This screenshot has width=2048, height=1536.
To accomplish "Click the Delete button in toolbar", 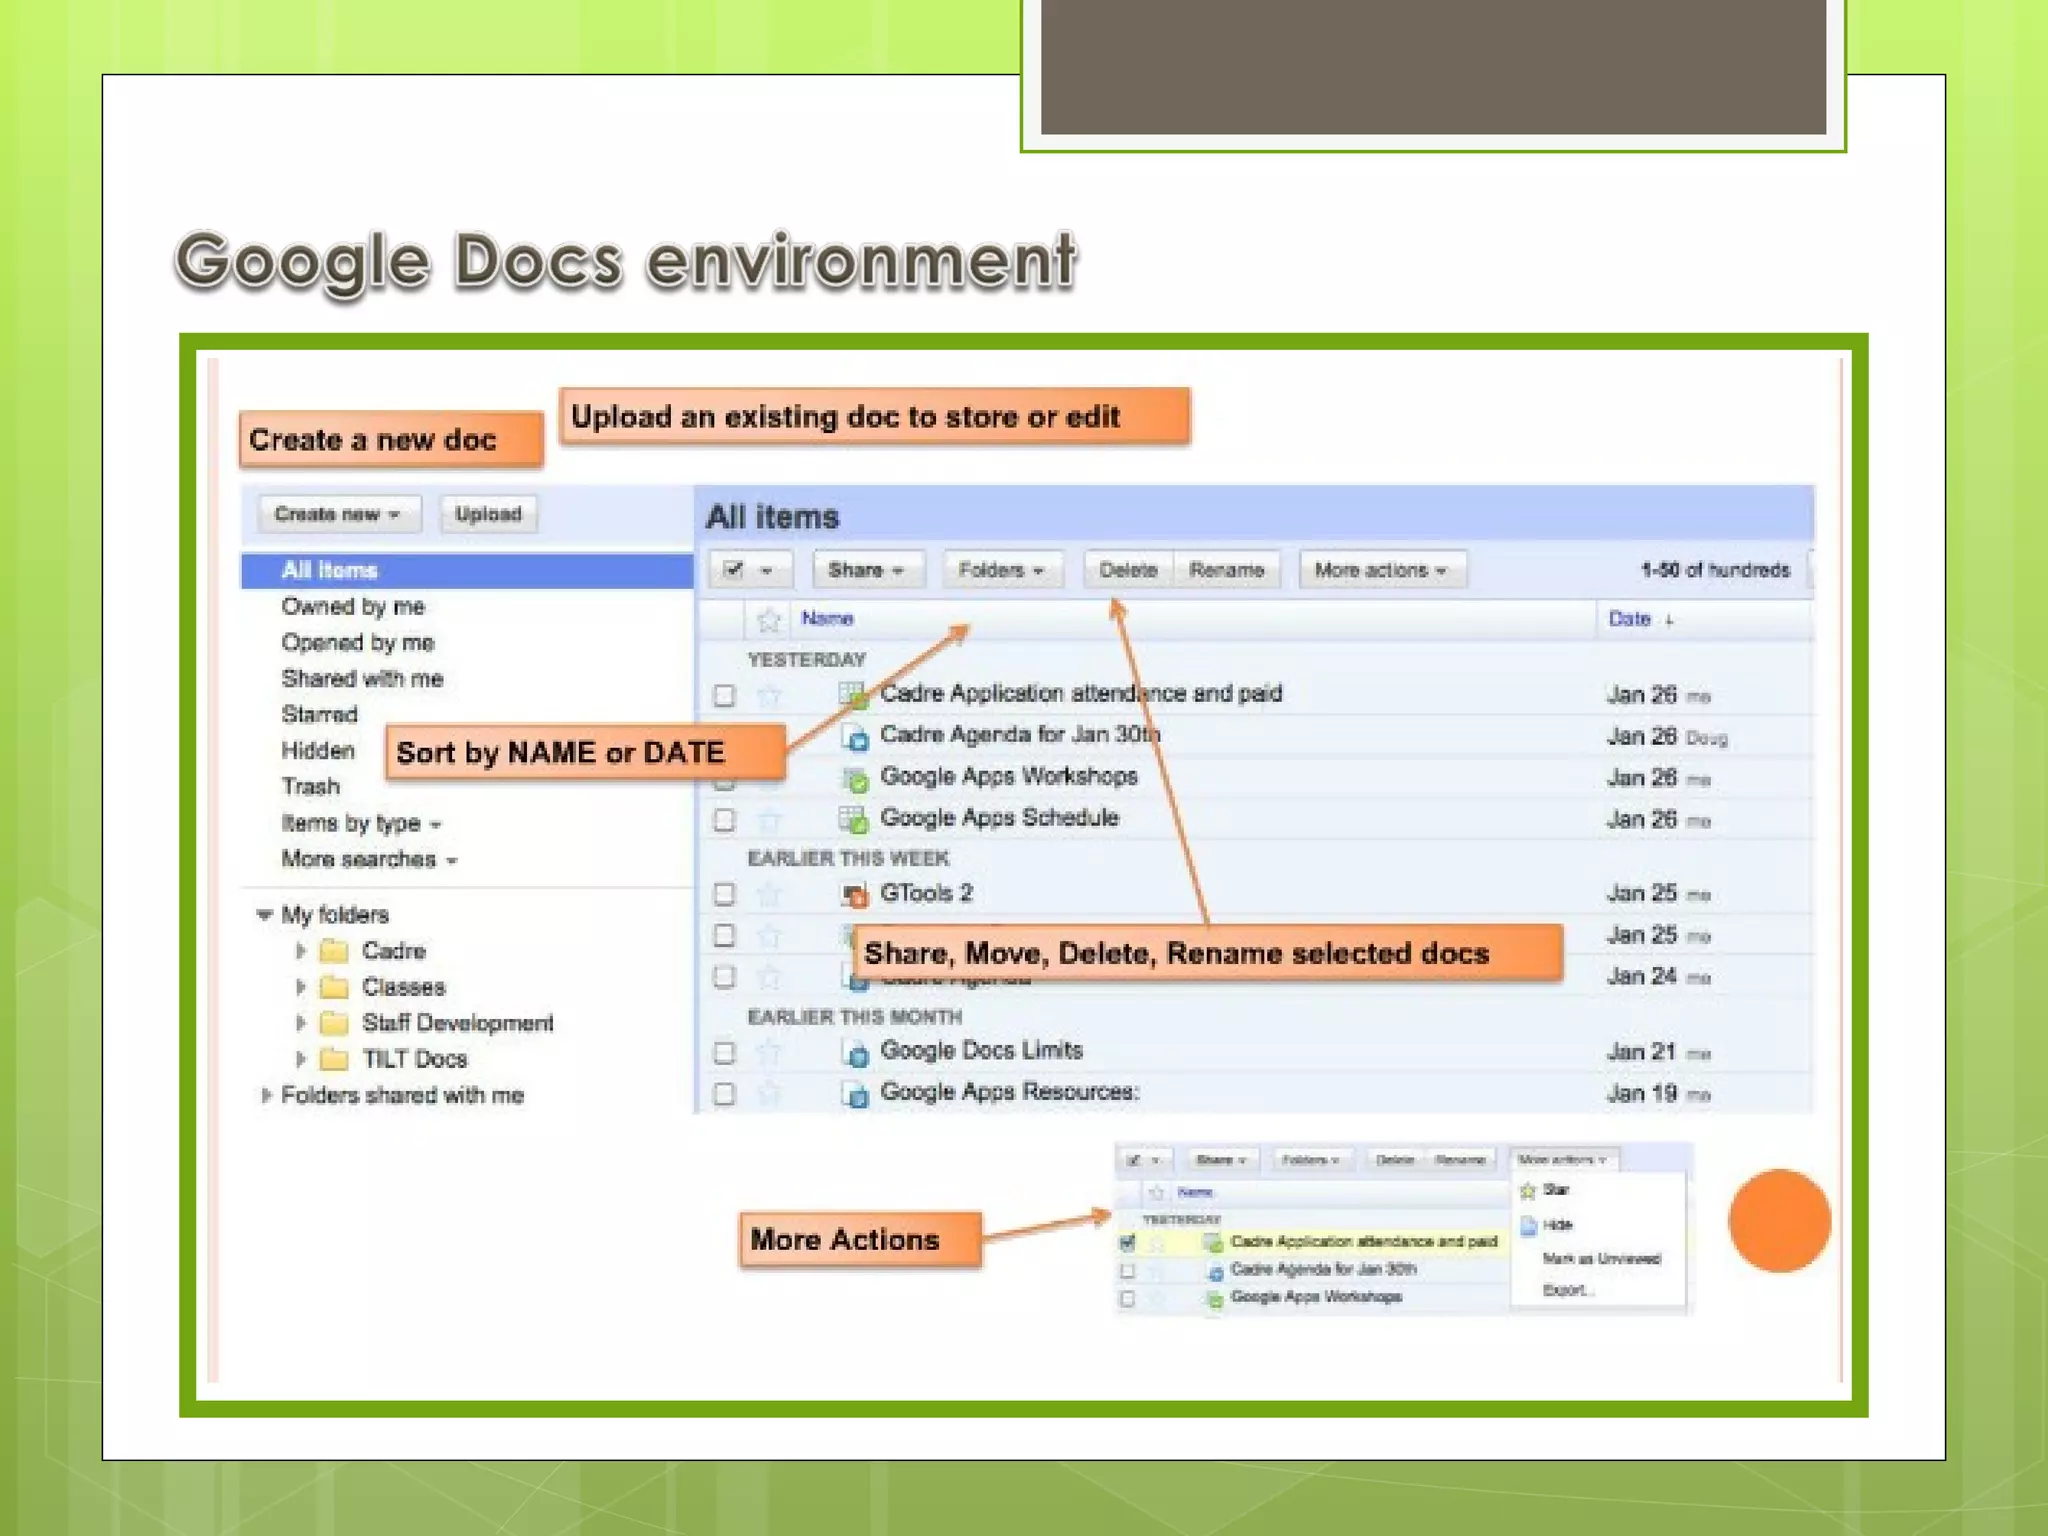I will pyautogui.click(x=1127, y=570).
